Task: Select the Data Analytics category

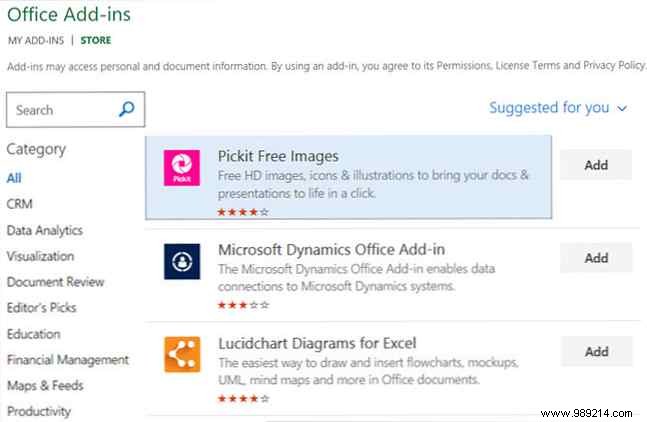Action: [x=45, y=230]
